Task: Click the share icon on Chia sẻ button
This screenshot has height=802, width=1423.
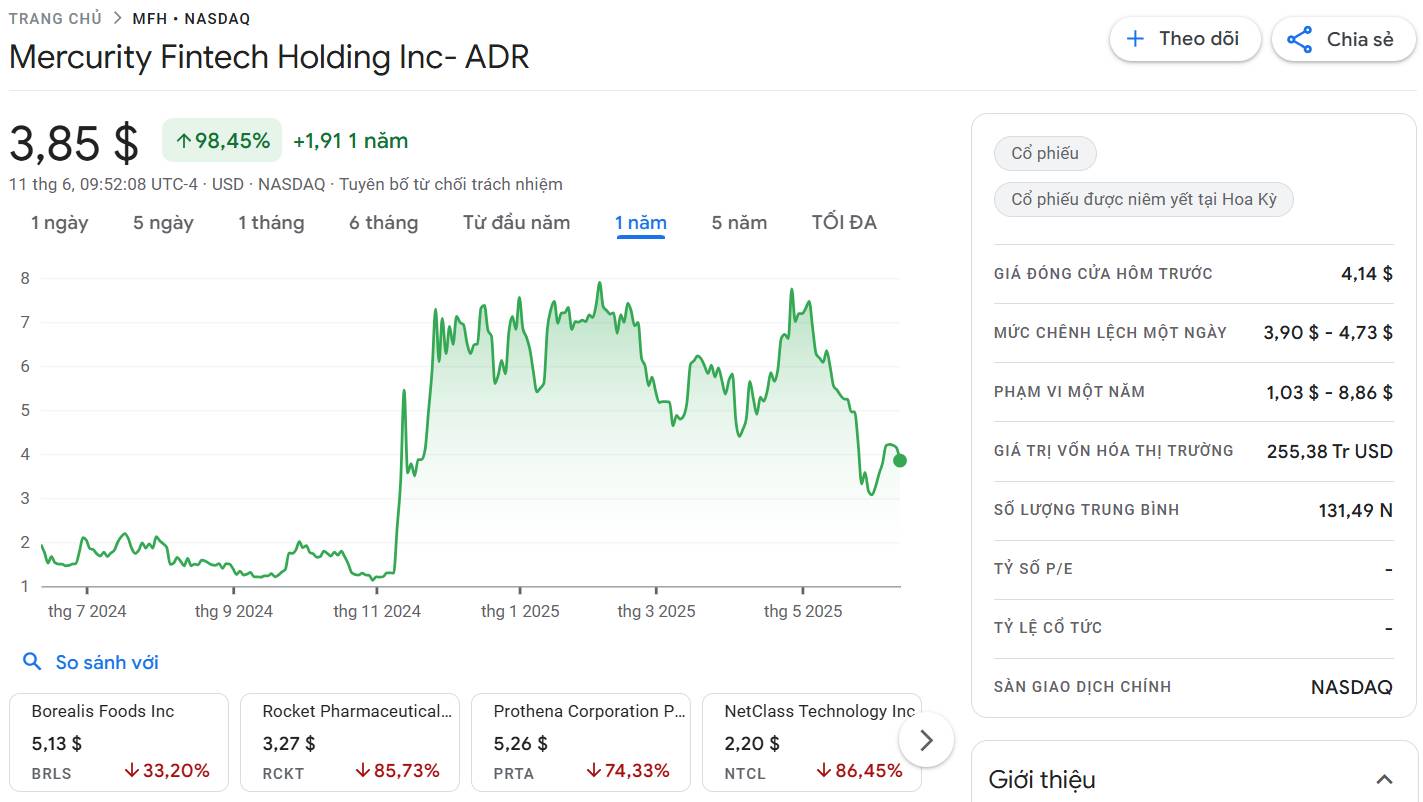Action: tap(1299, 40)
